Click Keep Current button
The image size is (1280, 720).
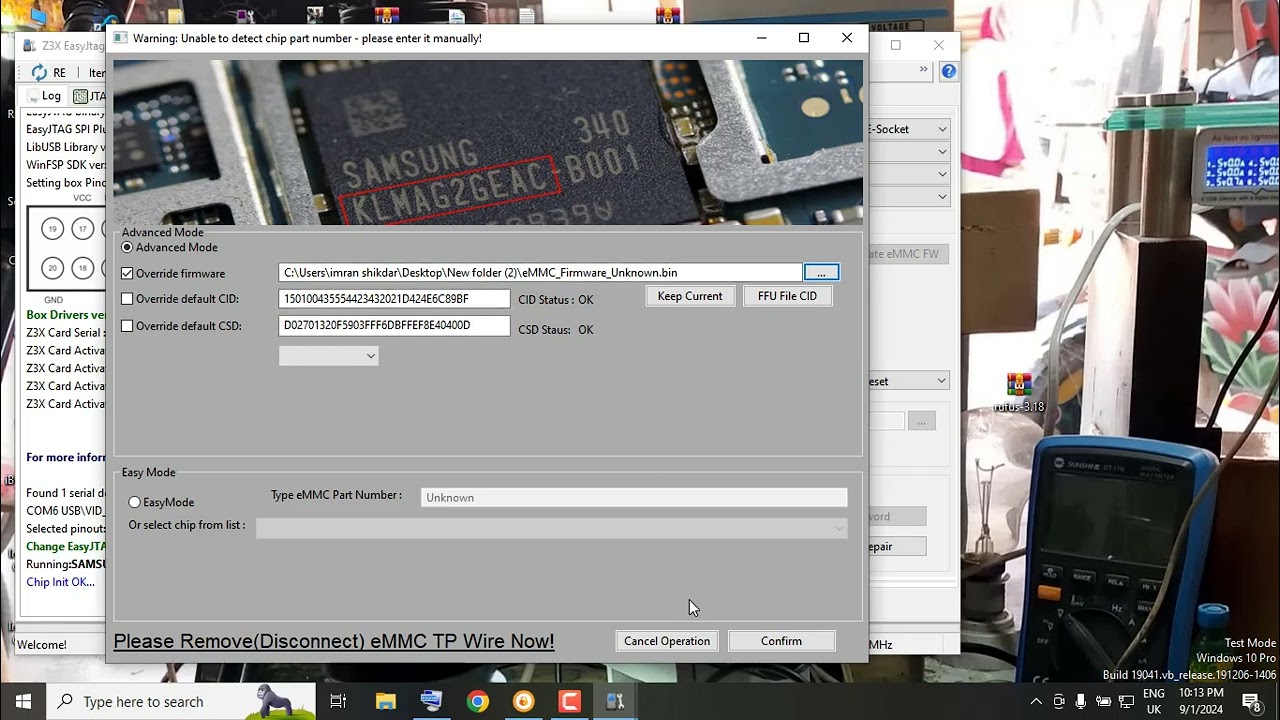[x=690, y=296]
